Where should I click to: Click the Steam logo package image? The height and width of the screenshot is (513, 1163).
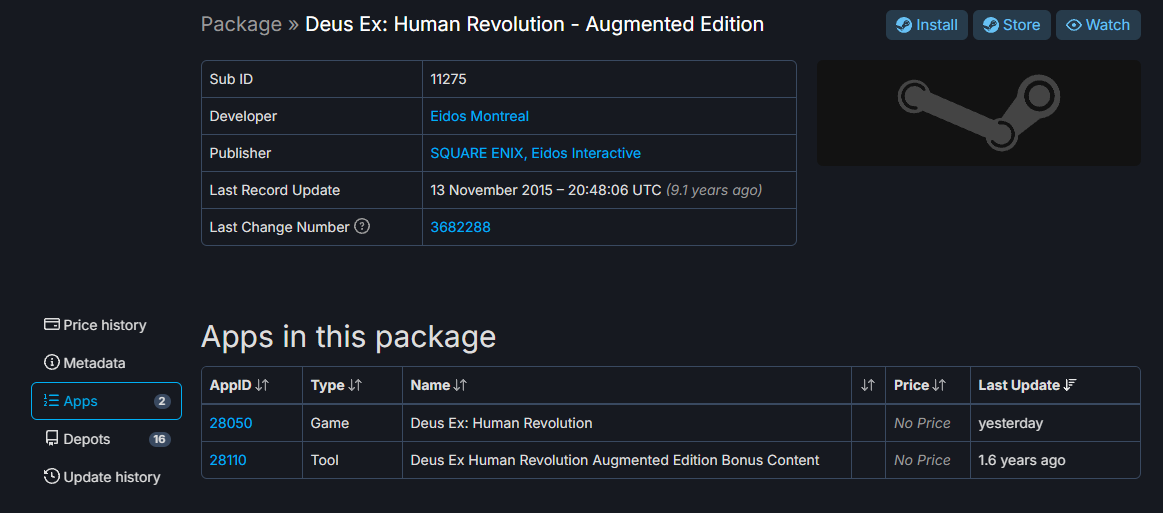978,113
